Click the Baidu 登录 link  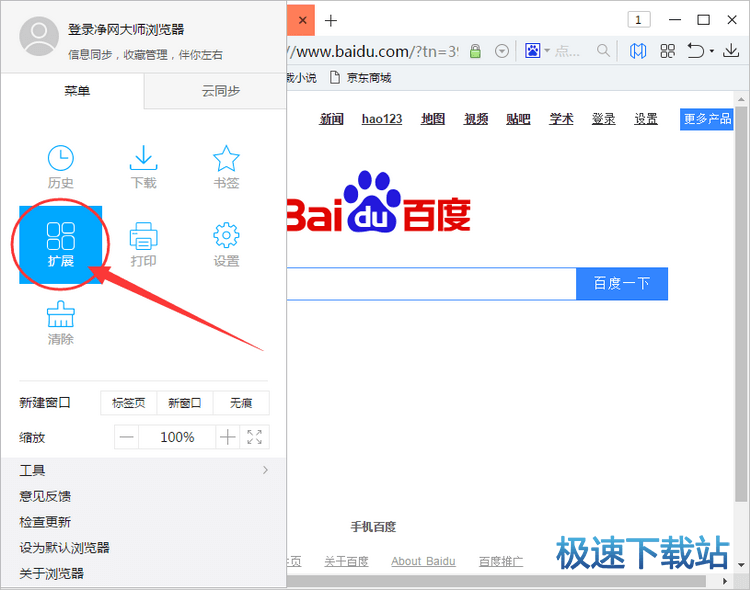point(604,119)
